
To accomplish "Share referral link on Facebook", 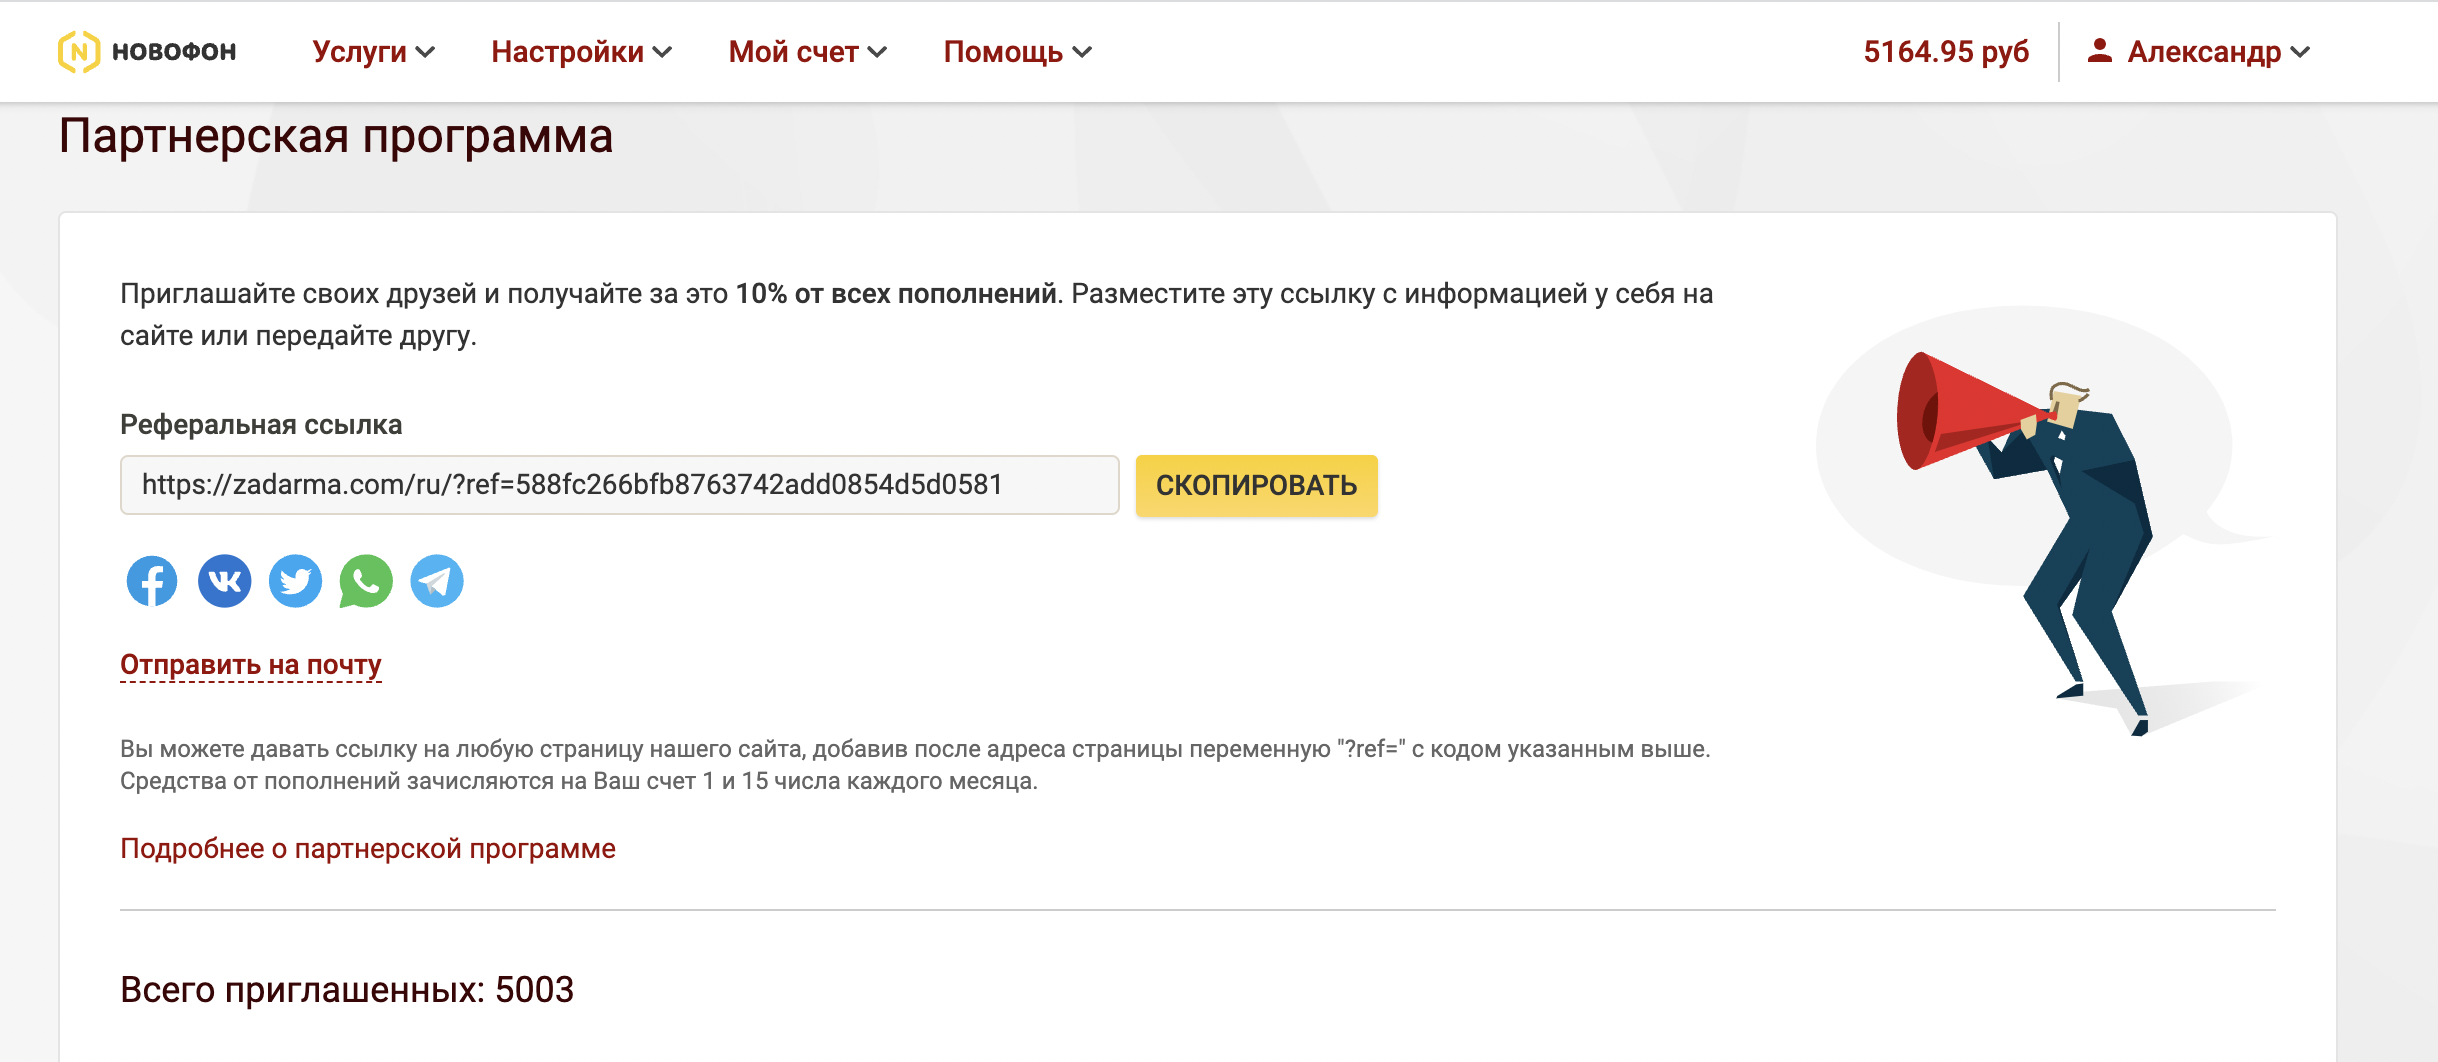I will coord(152,581).
